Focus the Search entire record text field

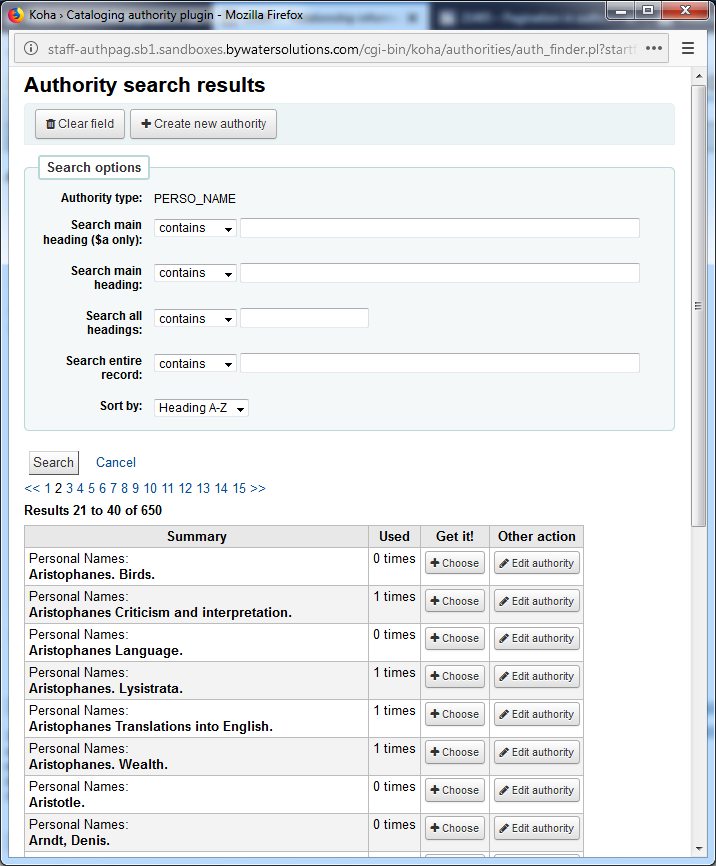[439, 363]
